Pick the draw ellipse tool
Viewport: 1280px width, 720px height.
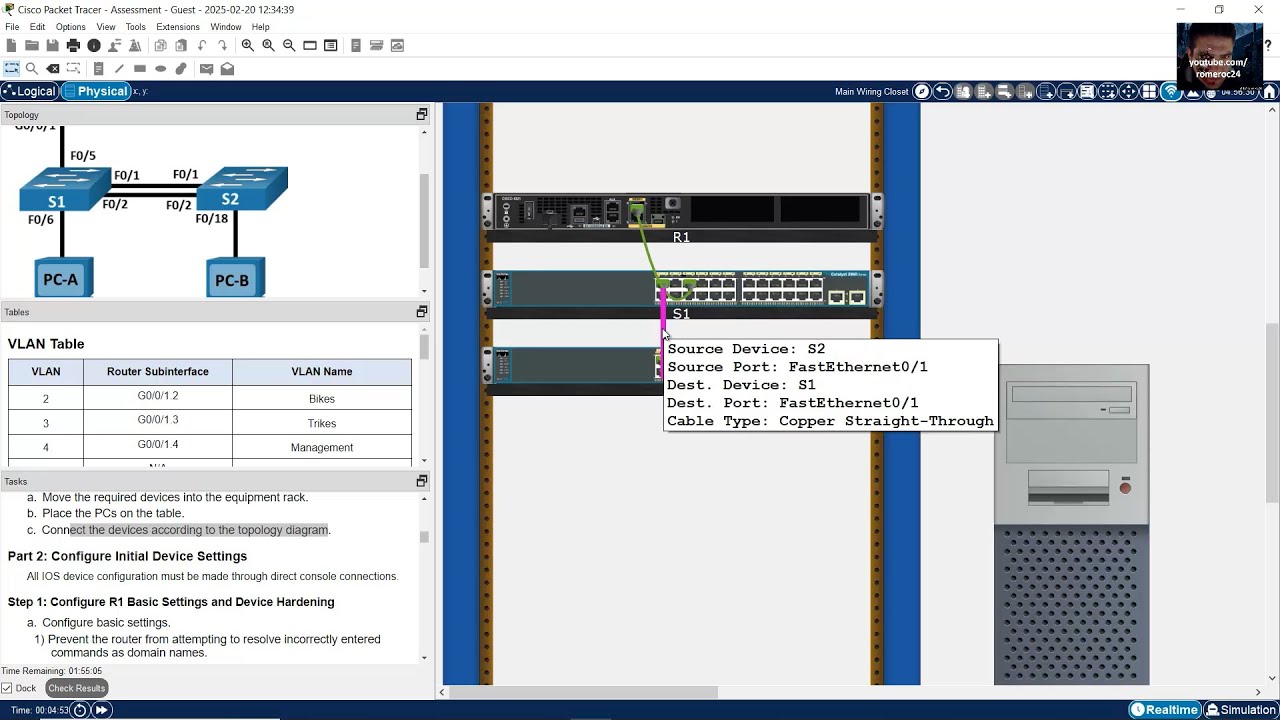click(x=160, y=68)
